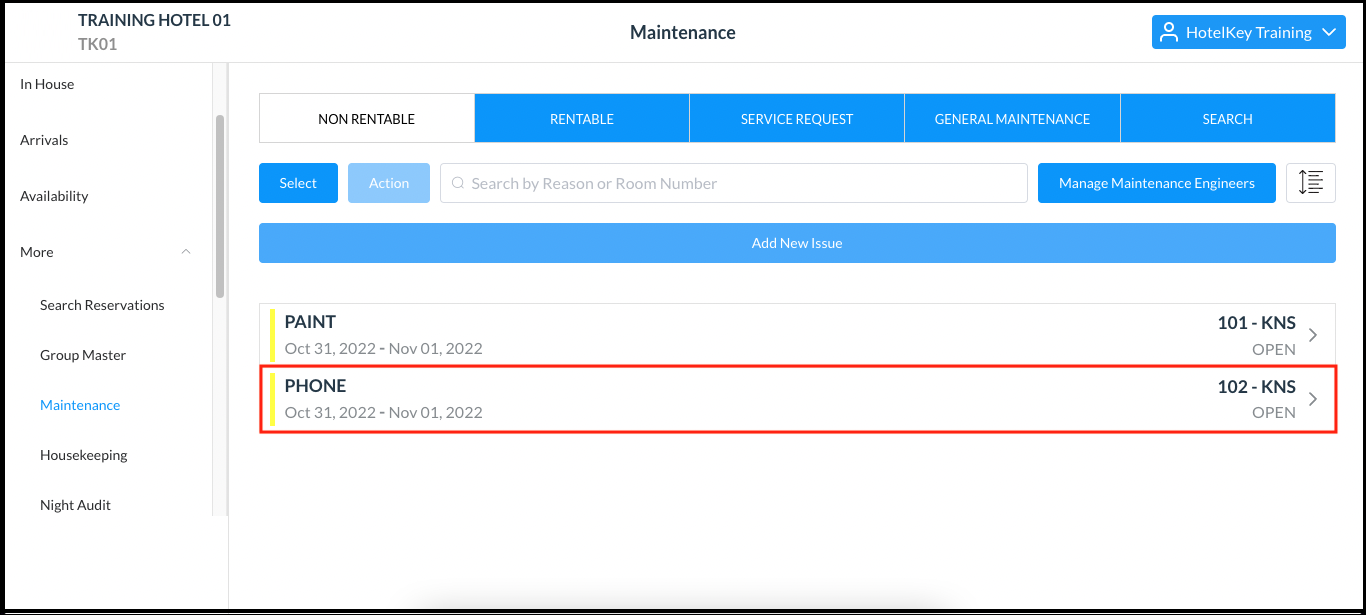Open Manage Maintenance Engineers

point(1156,183)
